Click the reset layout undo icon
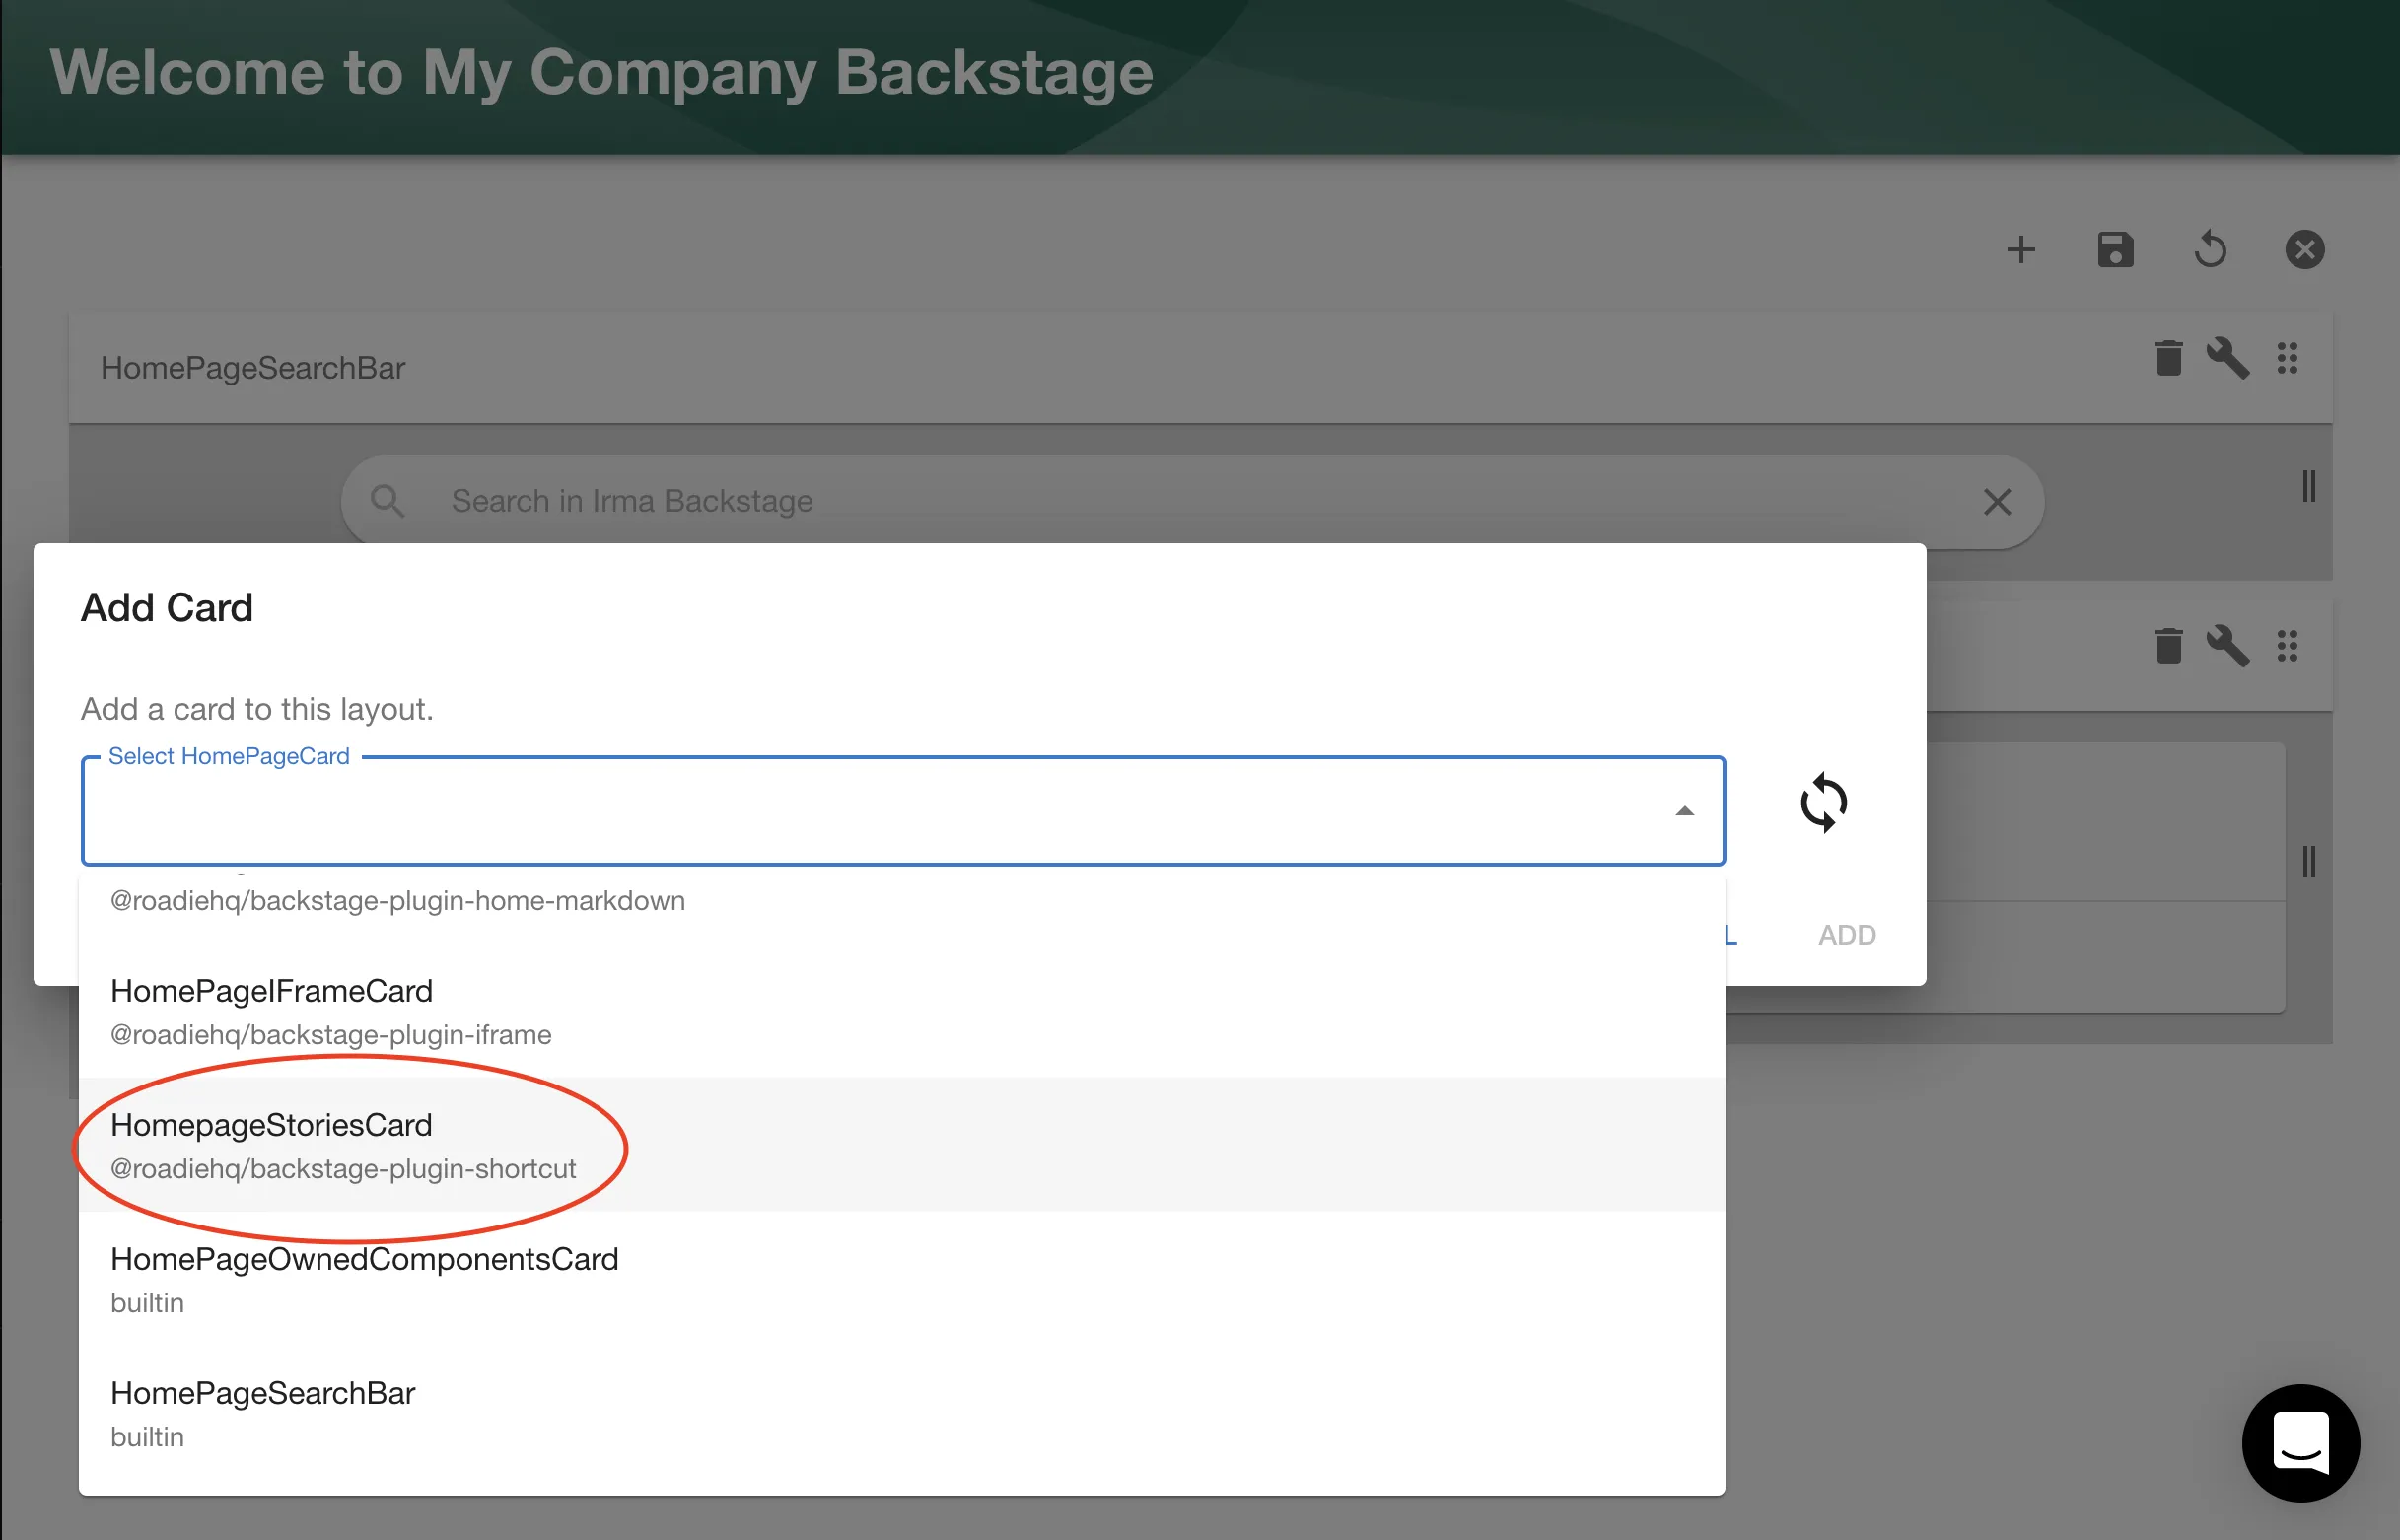Viewport: 2400px width, 1540px height. point(2210,249)
